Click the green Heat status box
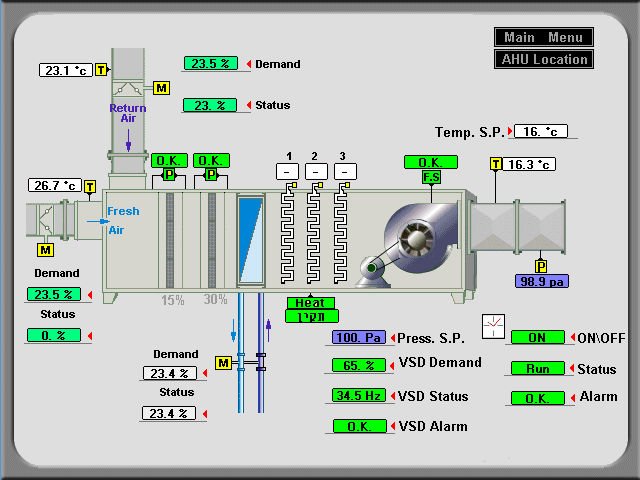This screenshot has height=480, width=640. [x=311, y=303]
